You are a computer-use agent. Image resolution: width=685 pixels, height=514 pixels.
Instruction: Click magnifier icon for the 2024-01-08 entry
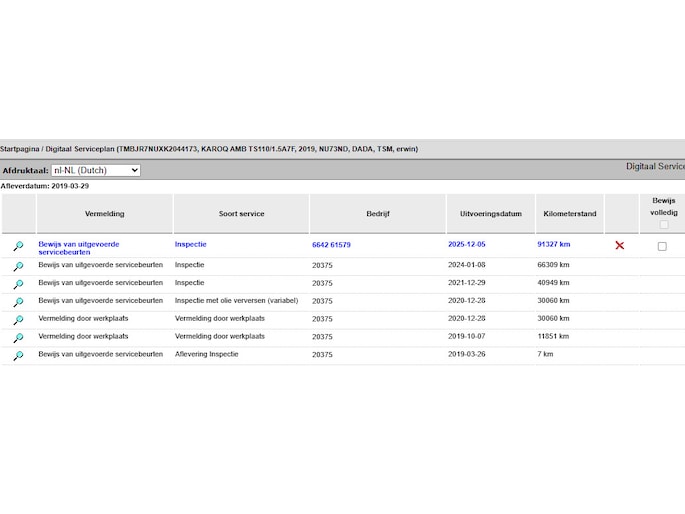18,266
